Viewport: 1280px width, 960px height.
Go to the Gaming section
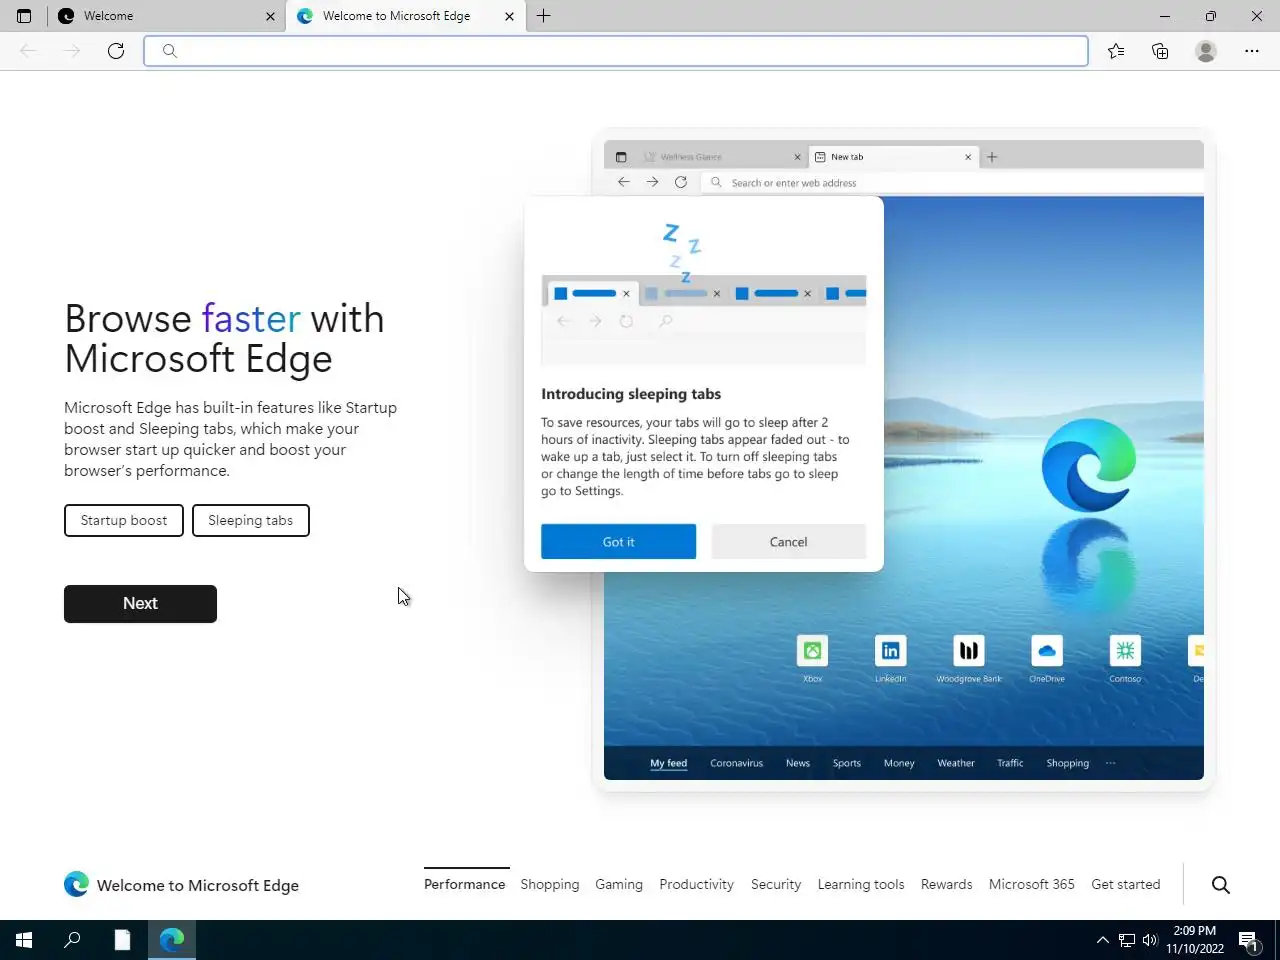coord(619,884)
